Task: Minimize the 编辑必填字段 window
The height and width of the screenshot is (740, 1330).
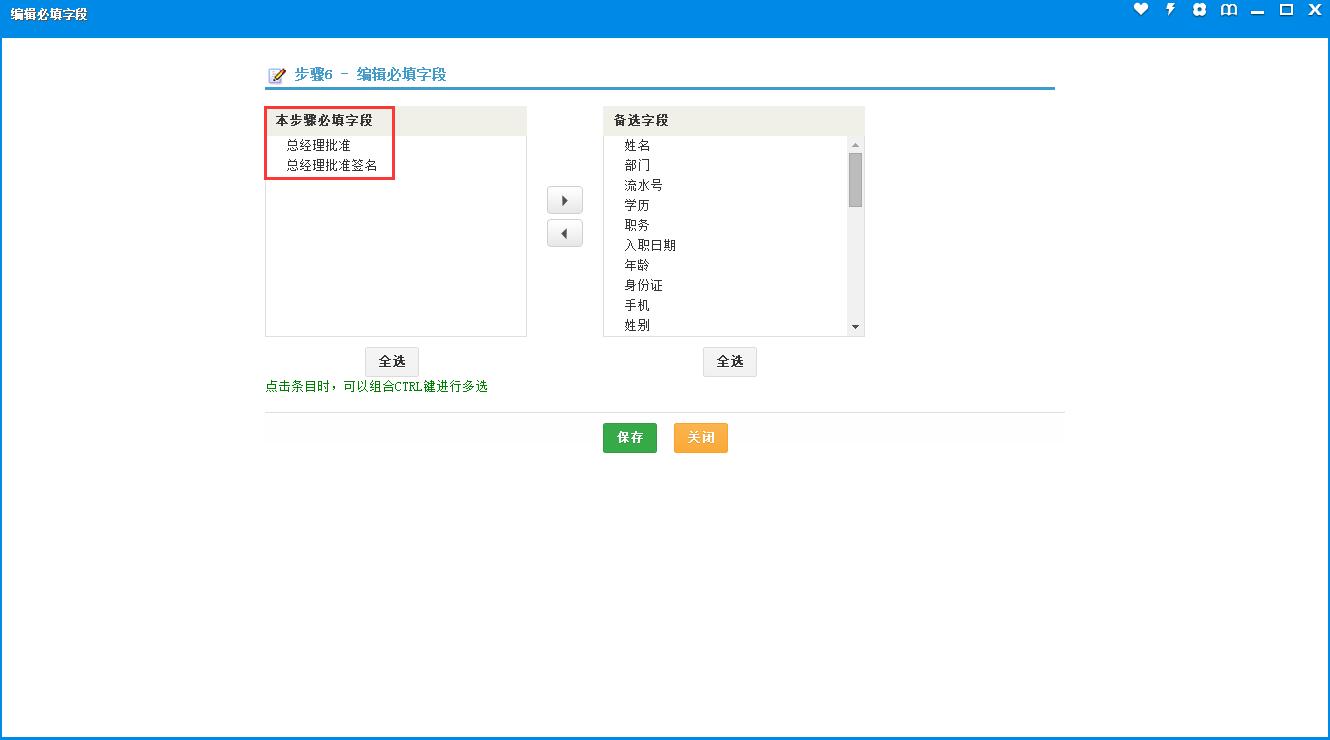Action: pos(1257,10)
